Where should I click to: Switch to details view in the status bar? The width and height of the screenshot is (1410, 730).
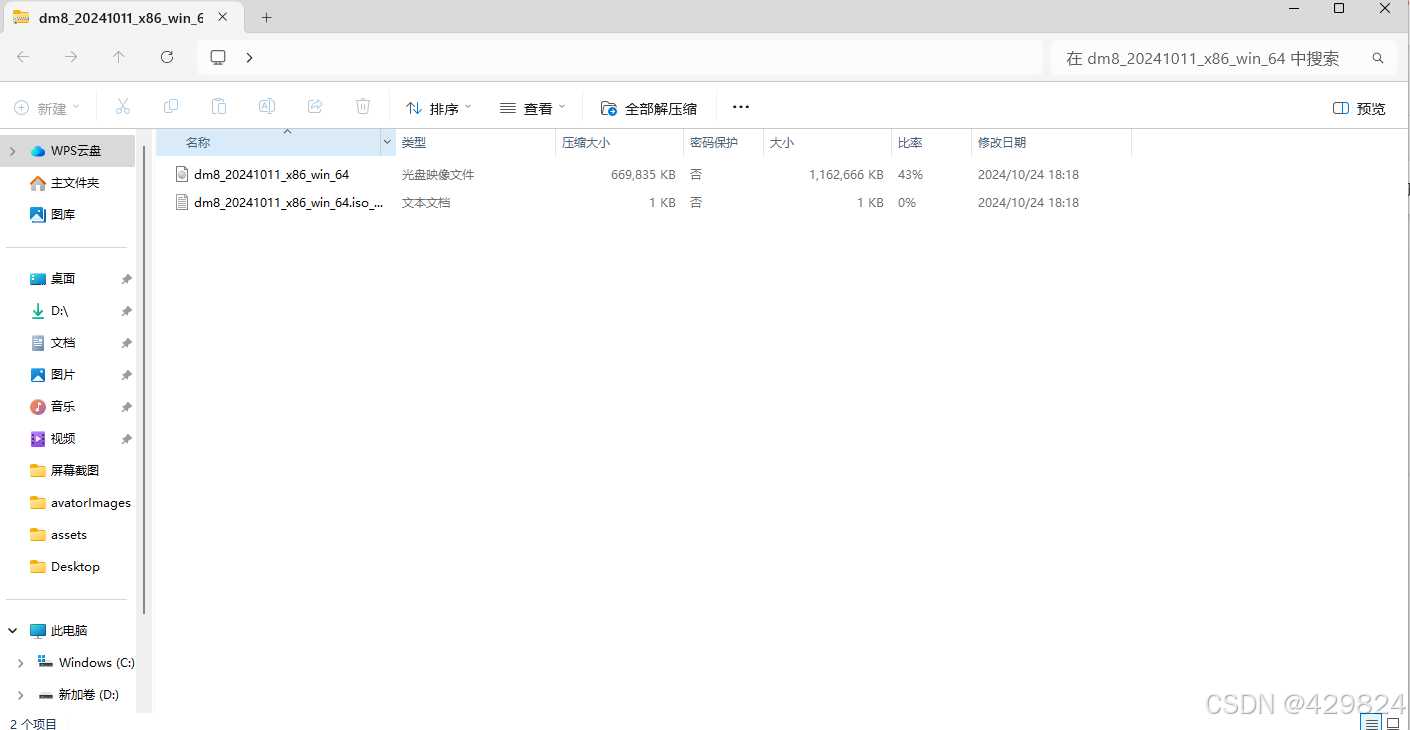[1372, 722]
